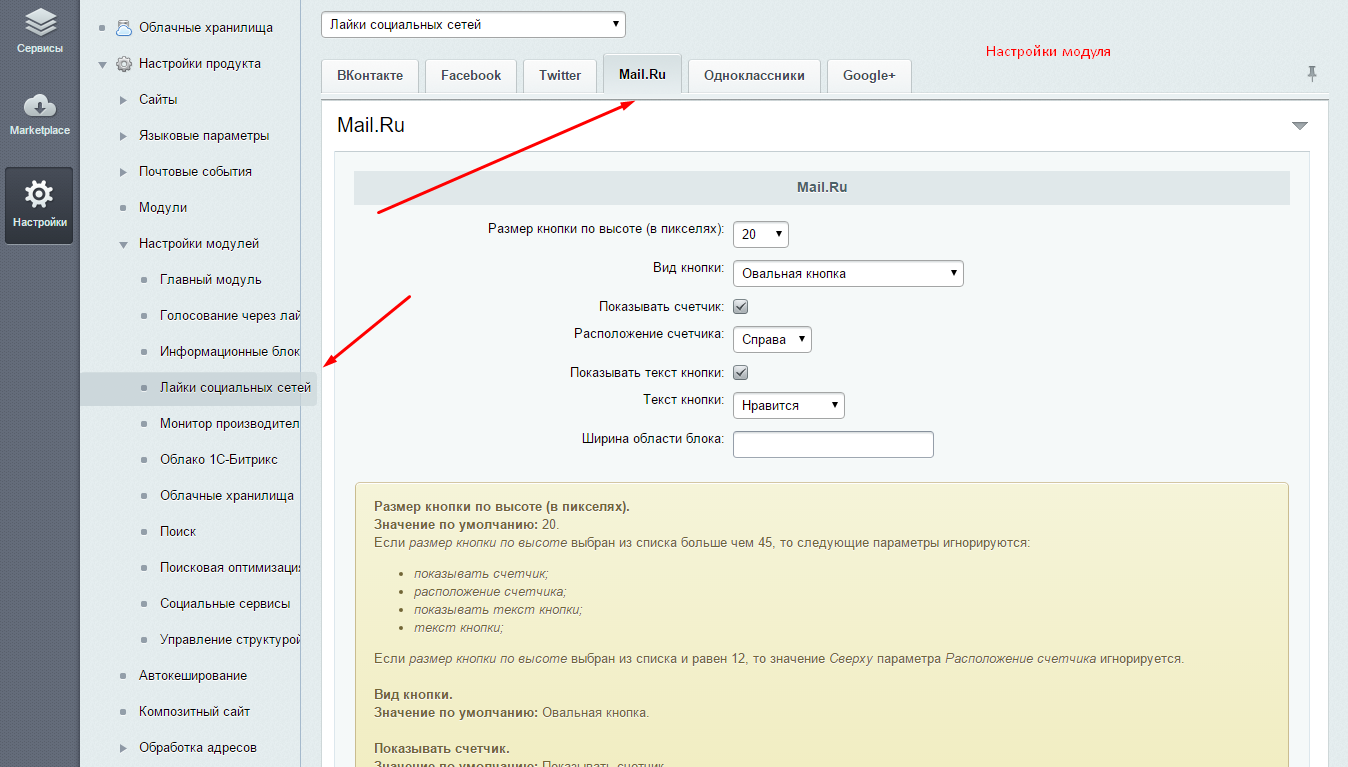Image resolution: width=1348 pixels, height=767 pixels.
Task: Expand the Обработка адресов node
Action: click(x=123, y=748)
